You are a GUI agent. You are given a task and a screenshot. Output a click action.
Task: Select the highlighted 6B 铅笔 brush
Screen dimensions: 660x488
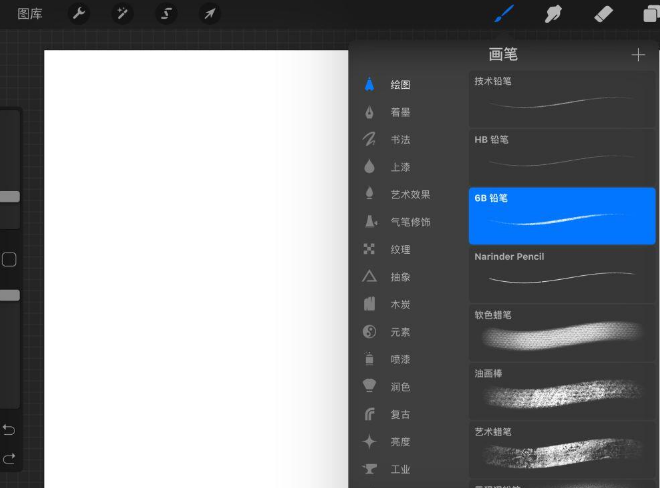coord(562,216)
